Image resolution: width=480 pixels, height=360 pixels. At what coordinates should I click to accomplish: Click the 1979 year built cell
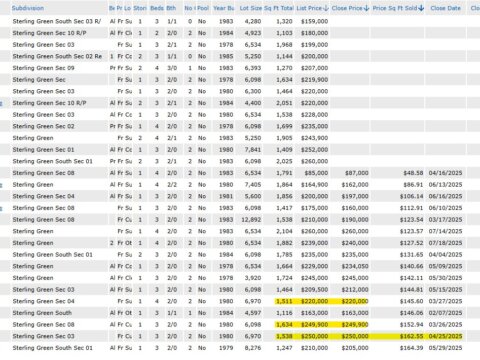(226, 348)
